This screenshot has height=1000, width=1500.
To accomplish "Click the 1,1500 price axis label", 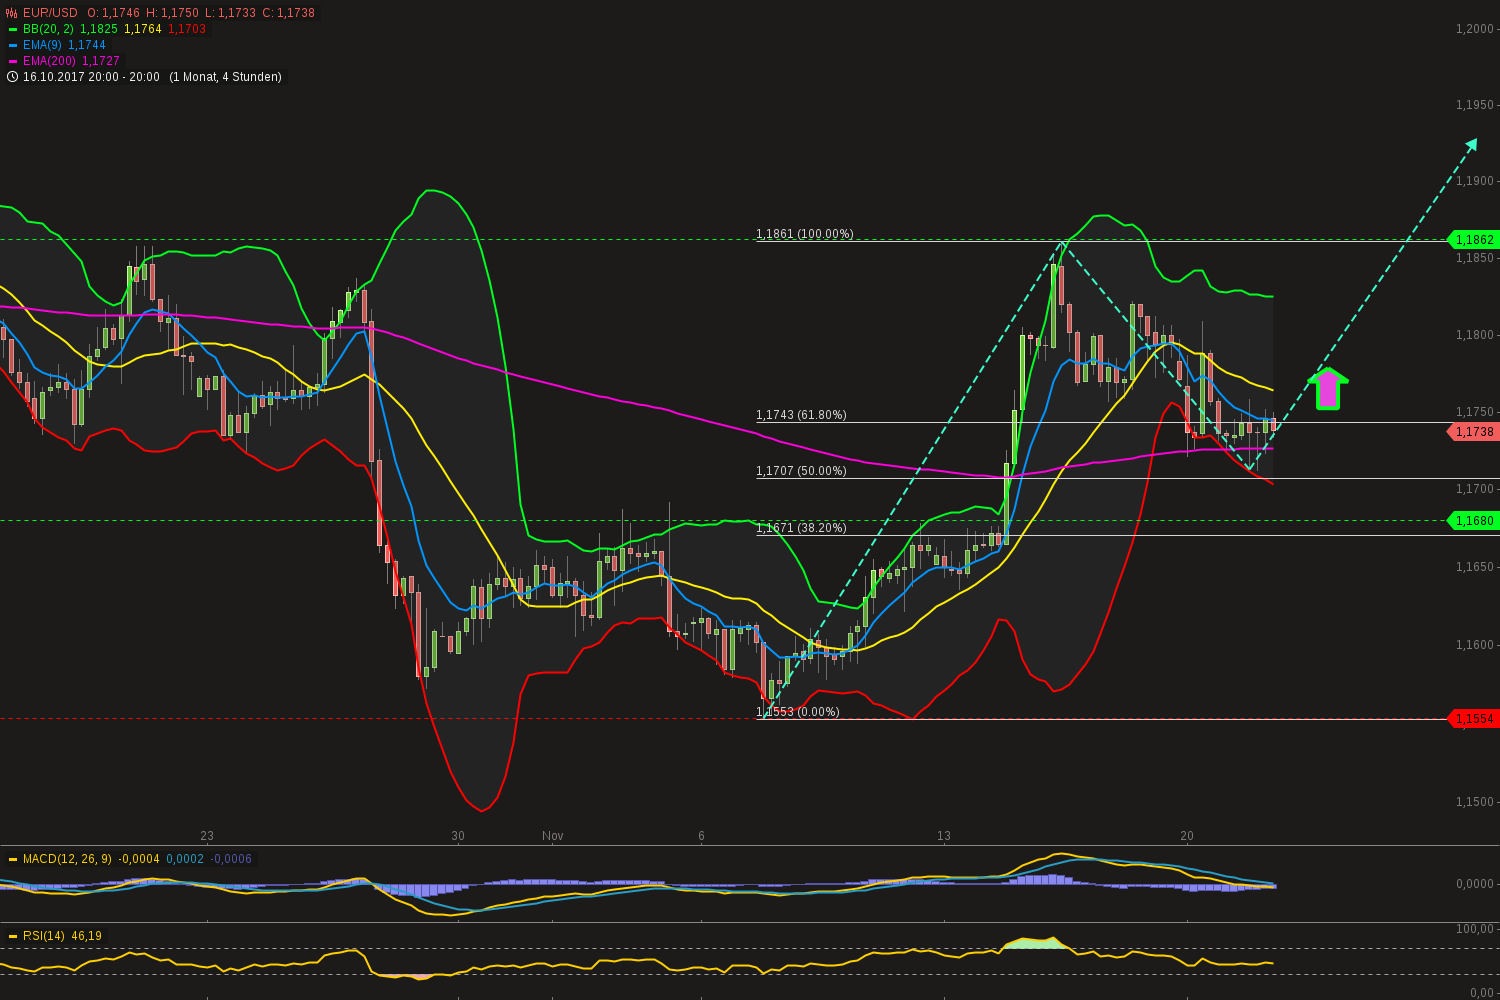I will click(x=1475, y=802).
